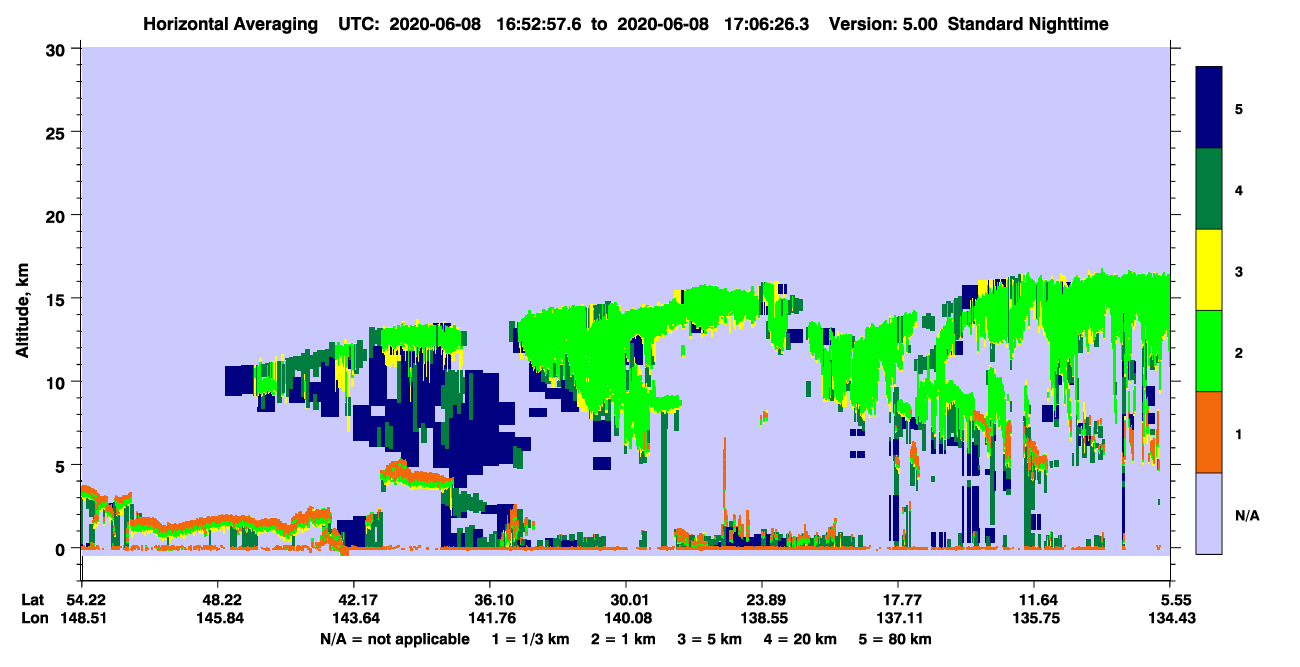Click the orange level 1 colorbar segment
1300x667 pixels.
click(1209, 432)
